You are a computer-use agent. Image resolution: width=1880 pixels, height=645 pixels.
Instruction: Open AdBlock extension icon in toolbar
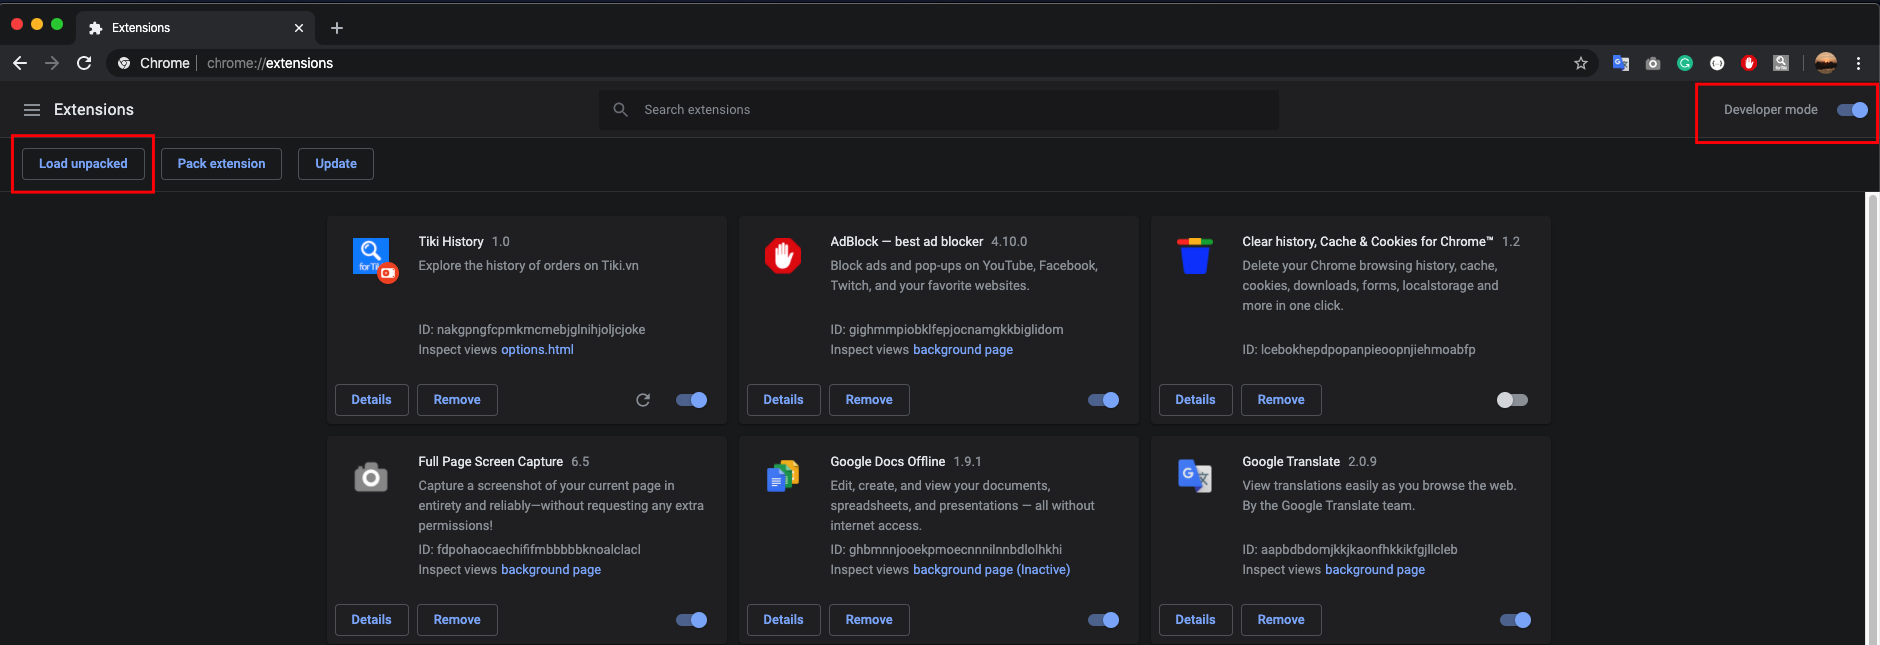pos(1749,63)
